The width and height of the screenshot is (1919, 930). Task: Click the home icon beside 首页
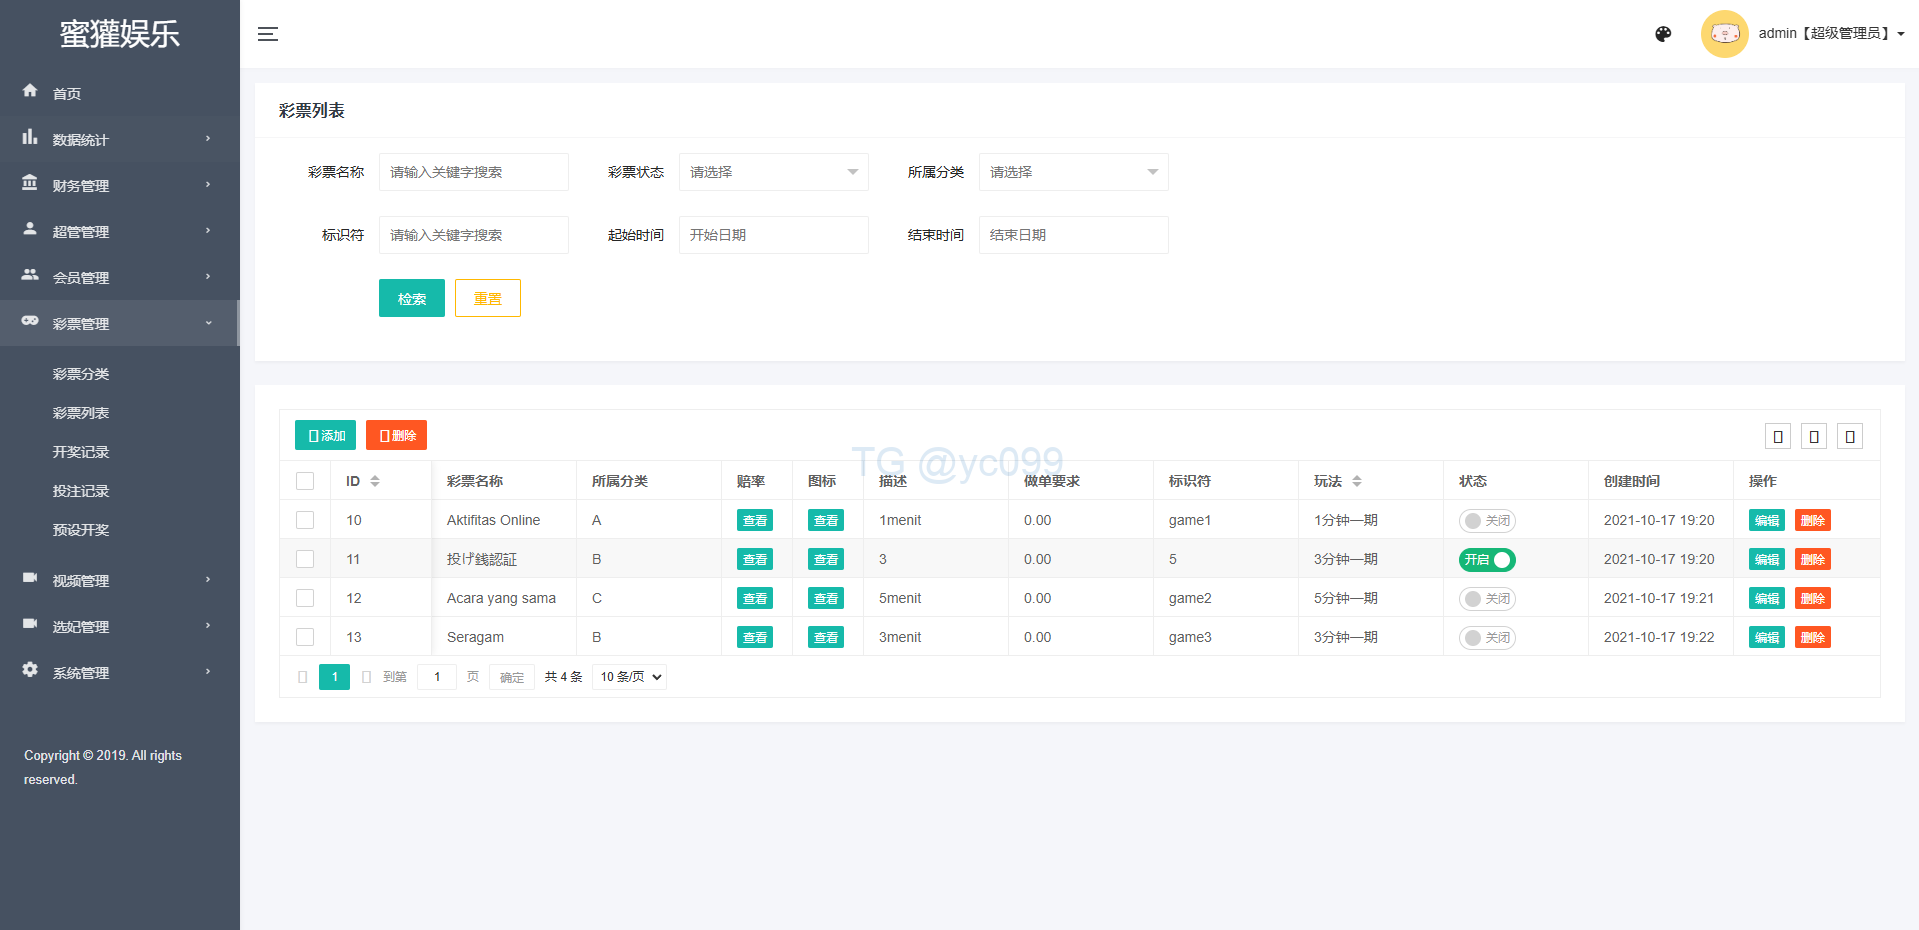click(x=30, y=91)
